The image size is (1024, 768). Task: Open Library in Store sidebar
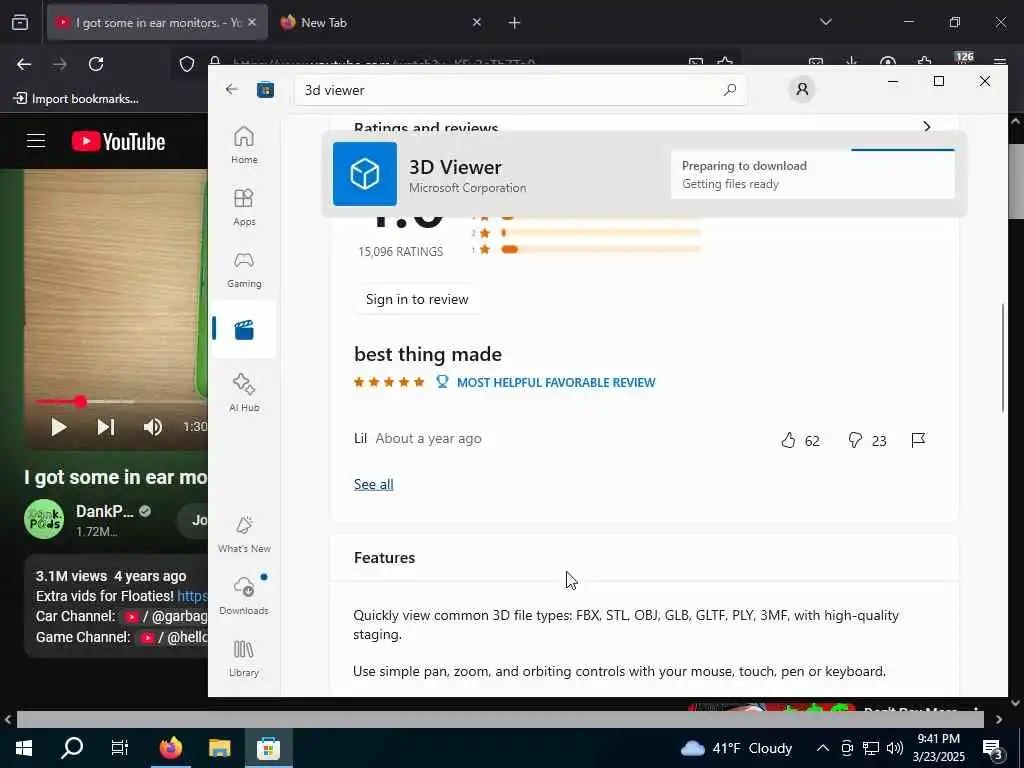[244, 658]
